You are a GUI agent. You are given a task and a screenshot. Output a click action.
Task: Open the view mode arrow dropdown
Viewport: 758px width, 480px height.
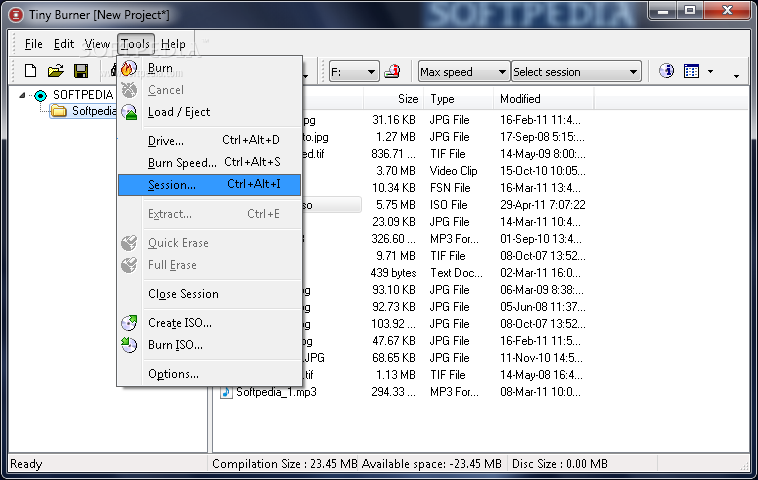(710, 72)
